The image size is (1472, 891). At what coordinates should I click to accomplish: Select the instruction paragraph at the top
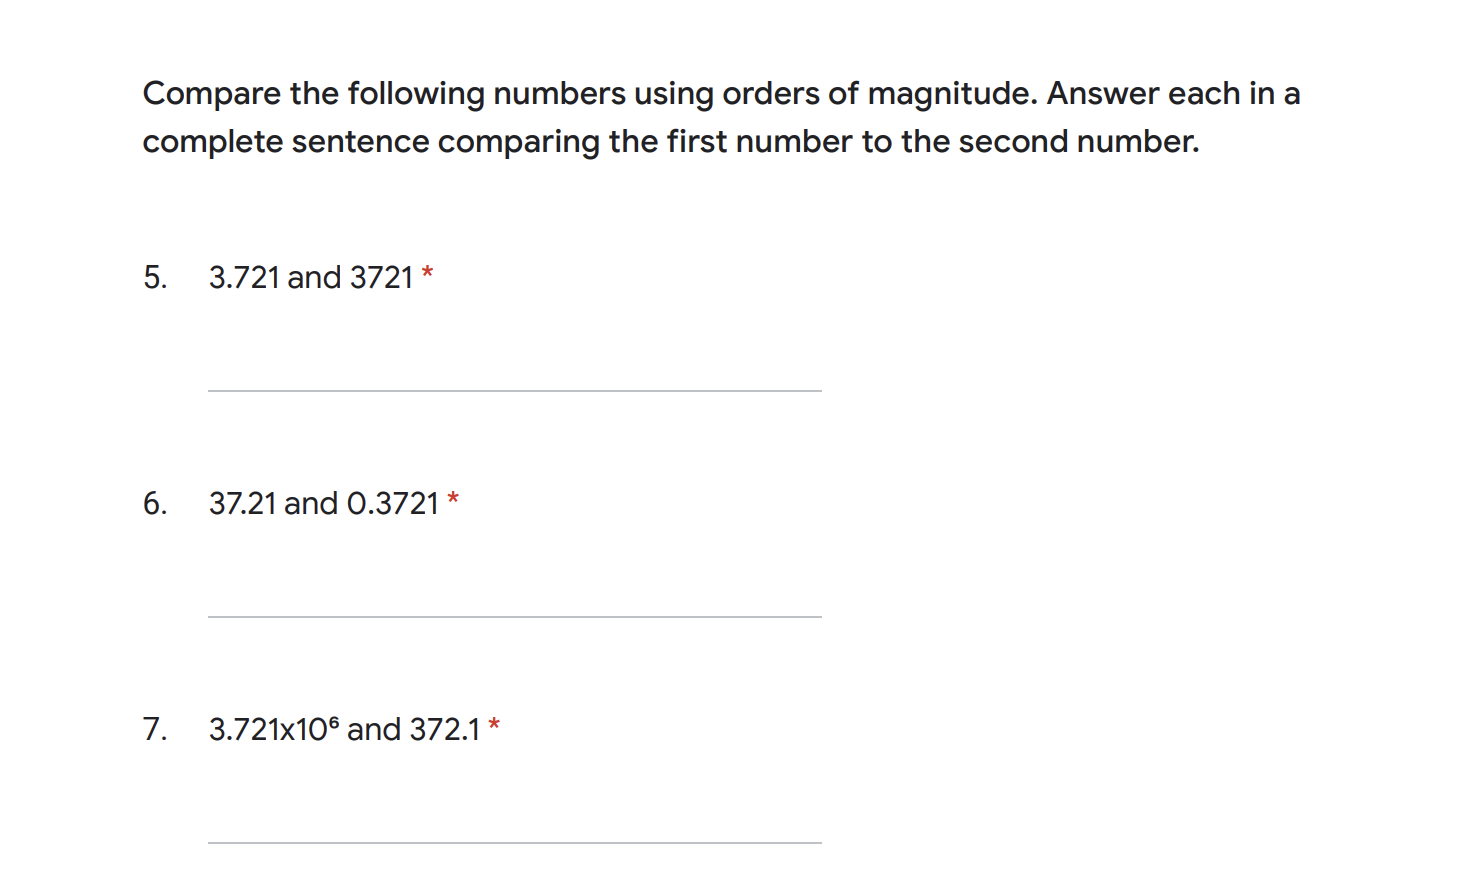pos(720,117)
